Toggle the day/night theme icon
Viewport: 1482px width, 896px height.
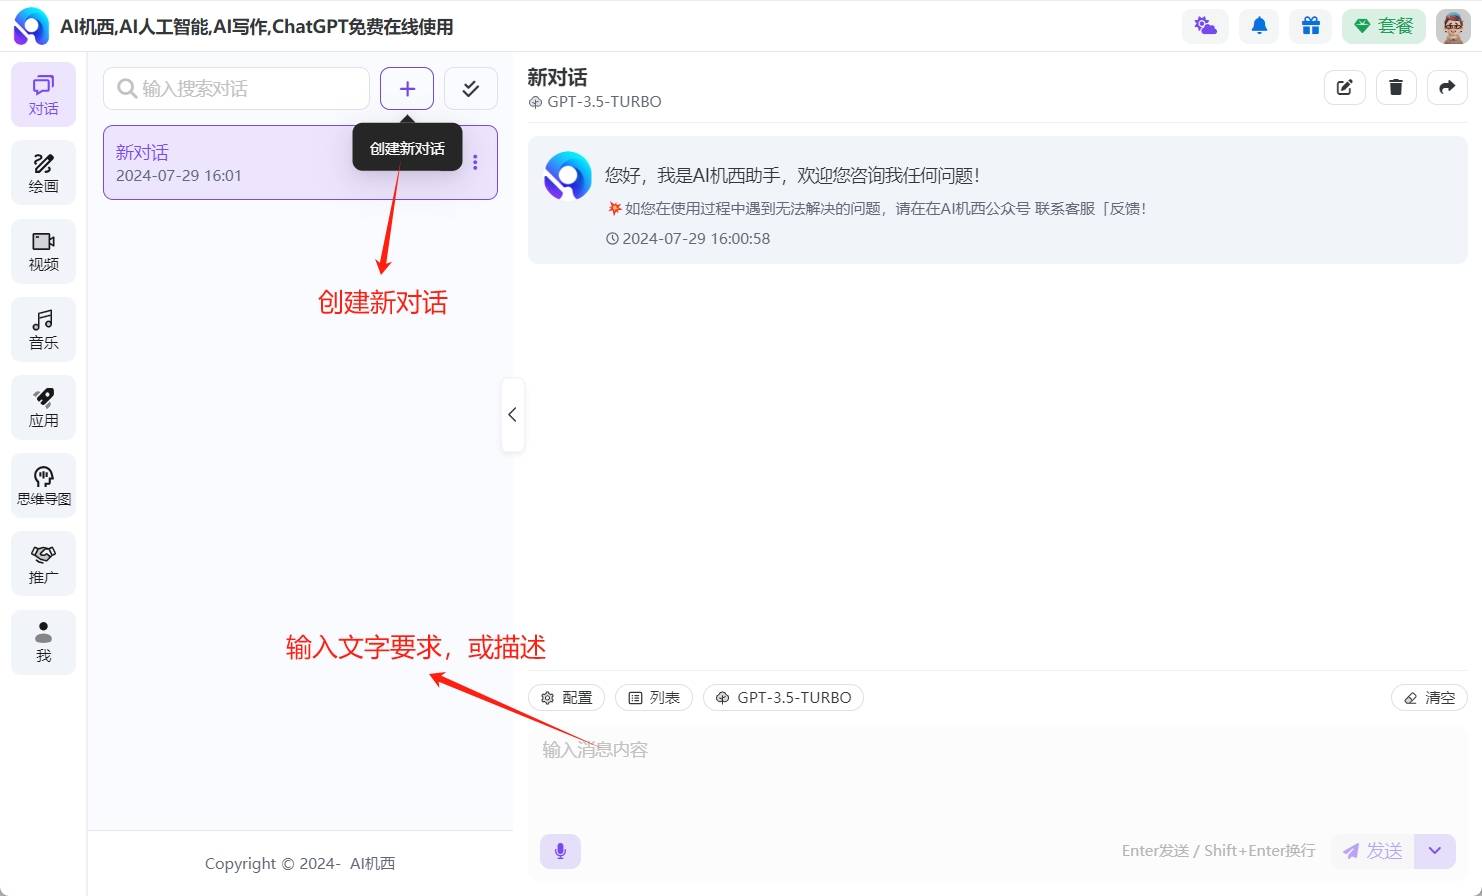pos(1205,26)
